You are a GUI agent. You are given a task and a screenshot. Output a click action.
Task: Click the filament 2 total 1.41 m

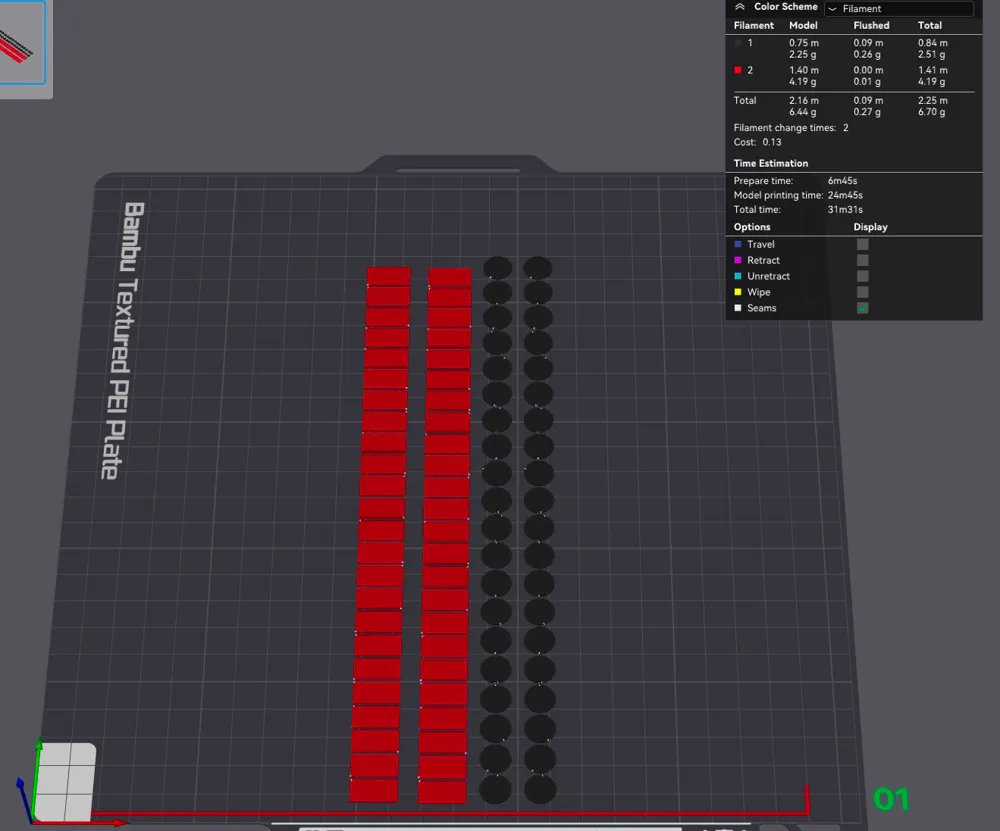(932, 70)
